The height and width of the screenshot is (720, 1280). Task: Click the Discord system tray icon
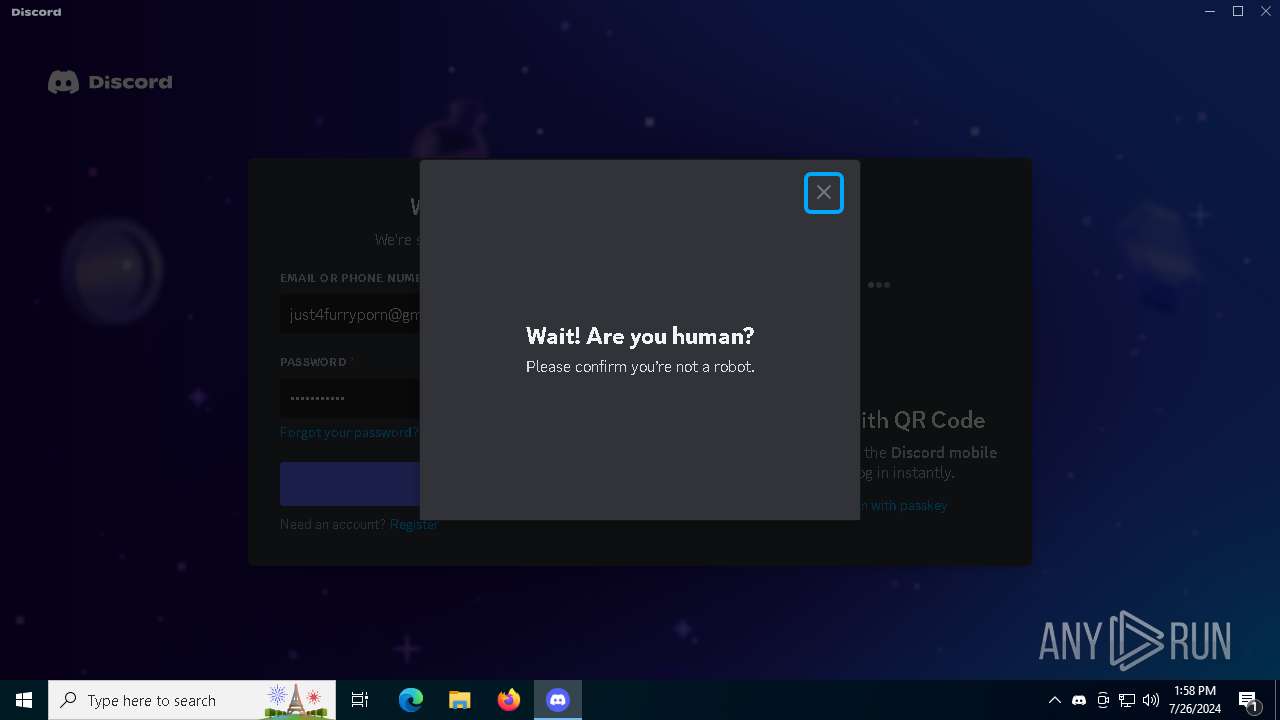tap(1079, 700)
